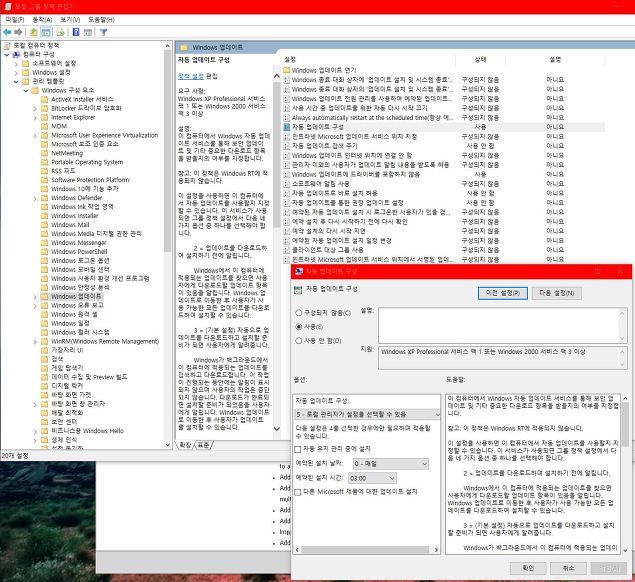Screen dimensions: 635x582
Task: Expand the 소프트웨어 설정 tree node
Action: pyautogui.click(x=16, y=64)
